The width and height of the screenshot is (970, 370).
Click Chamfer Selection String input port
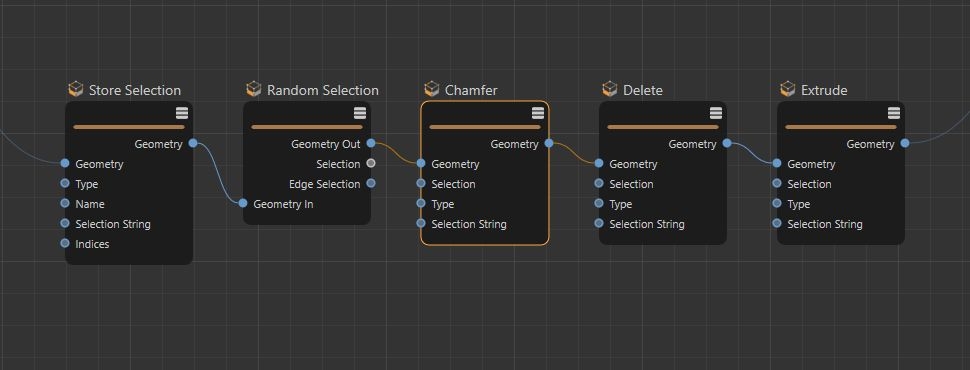click(421, 223)
